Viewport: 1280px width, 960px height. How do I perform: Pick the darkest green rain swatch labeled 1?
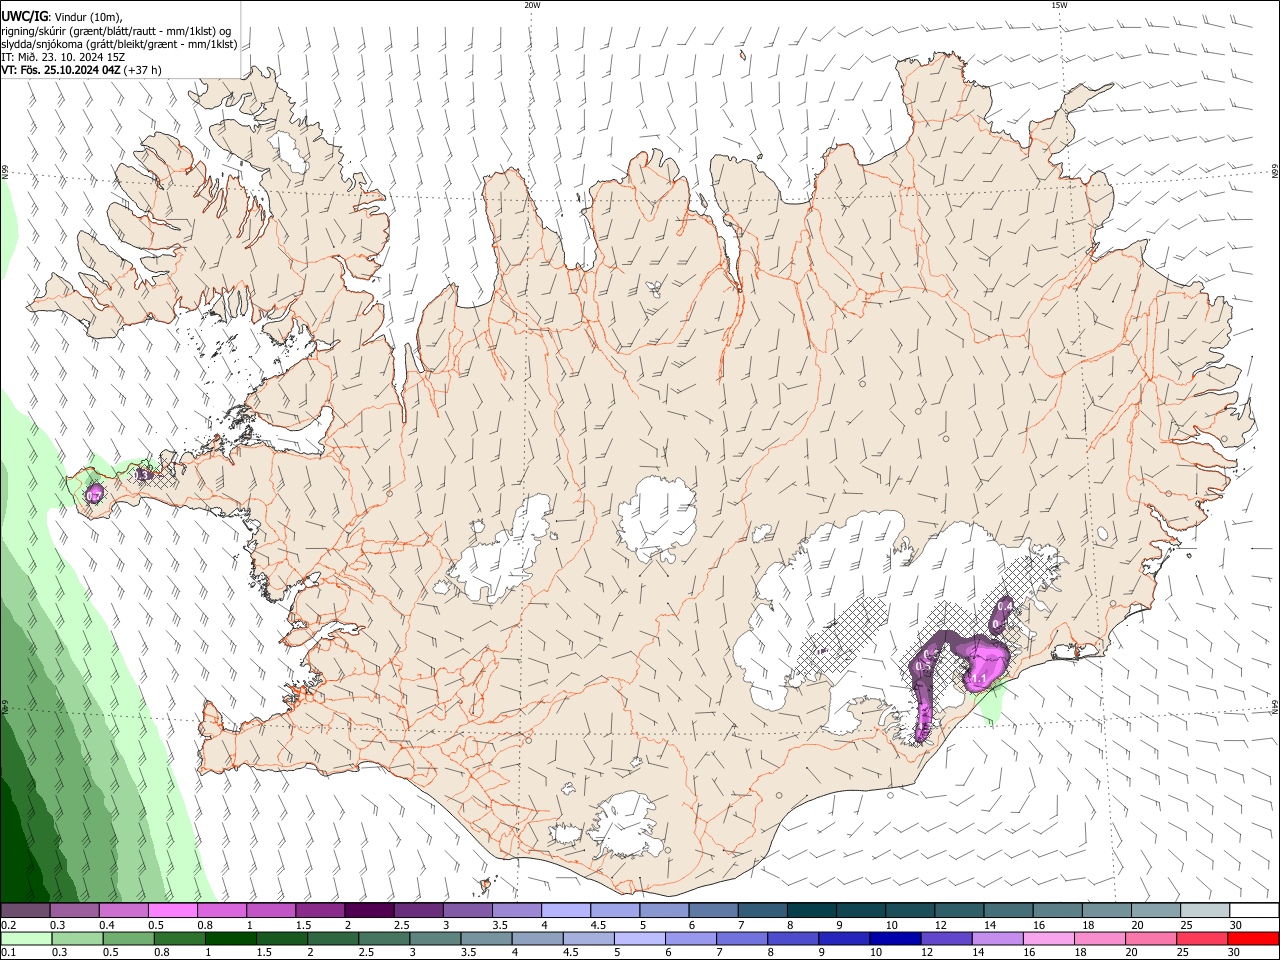(230, 938)
